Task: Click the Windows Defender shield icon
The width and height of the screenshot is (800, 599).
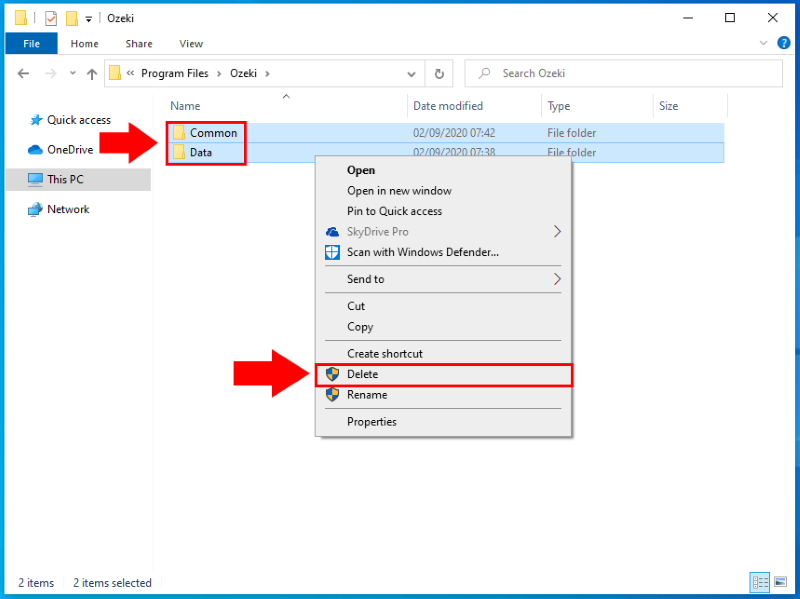Action: (x=332, y=252)
